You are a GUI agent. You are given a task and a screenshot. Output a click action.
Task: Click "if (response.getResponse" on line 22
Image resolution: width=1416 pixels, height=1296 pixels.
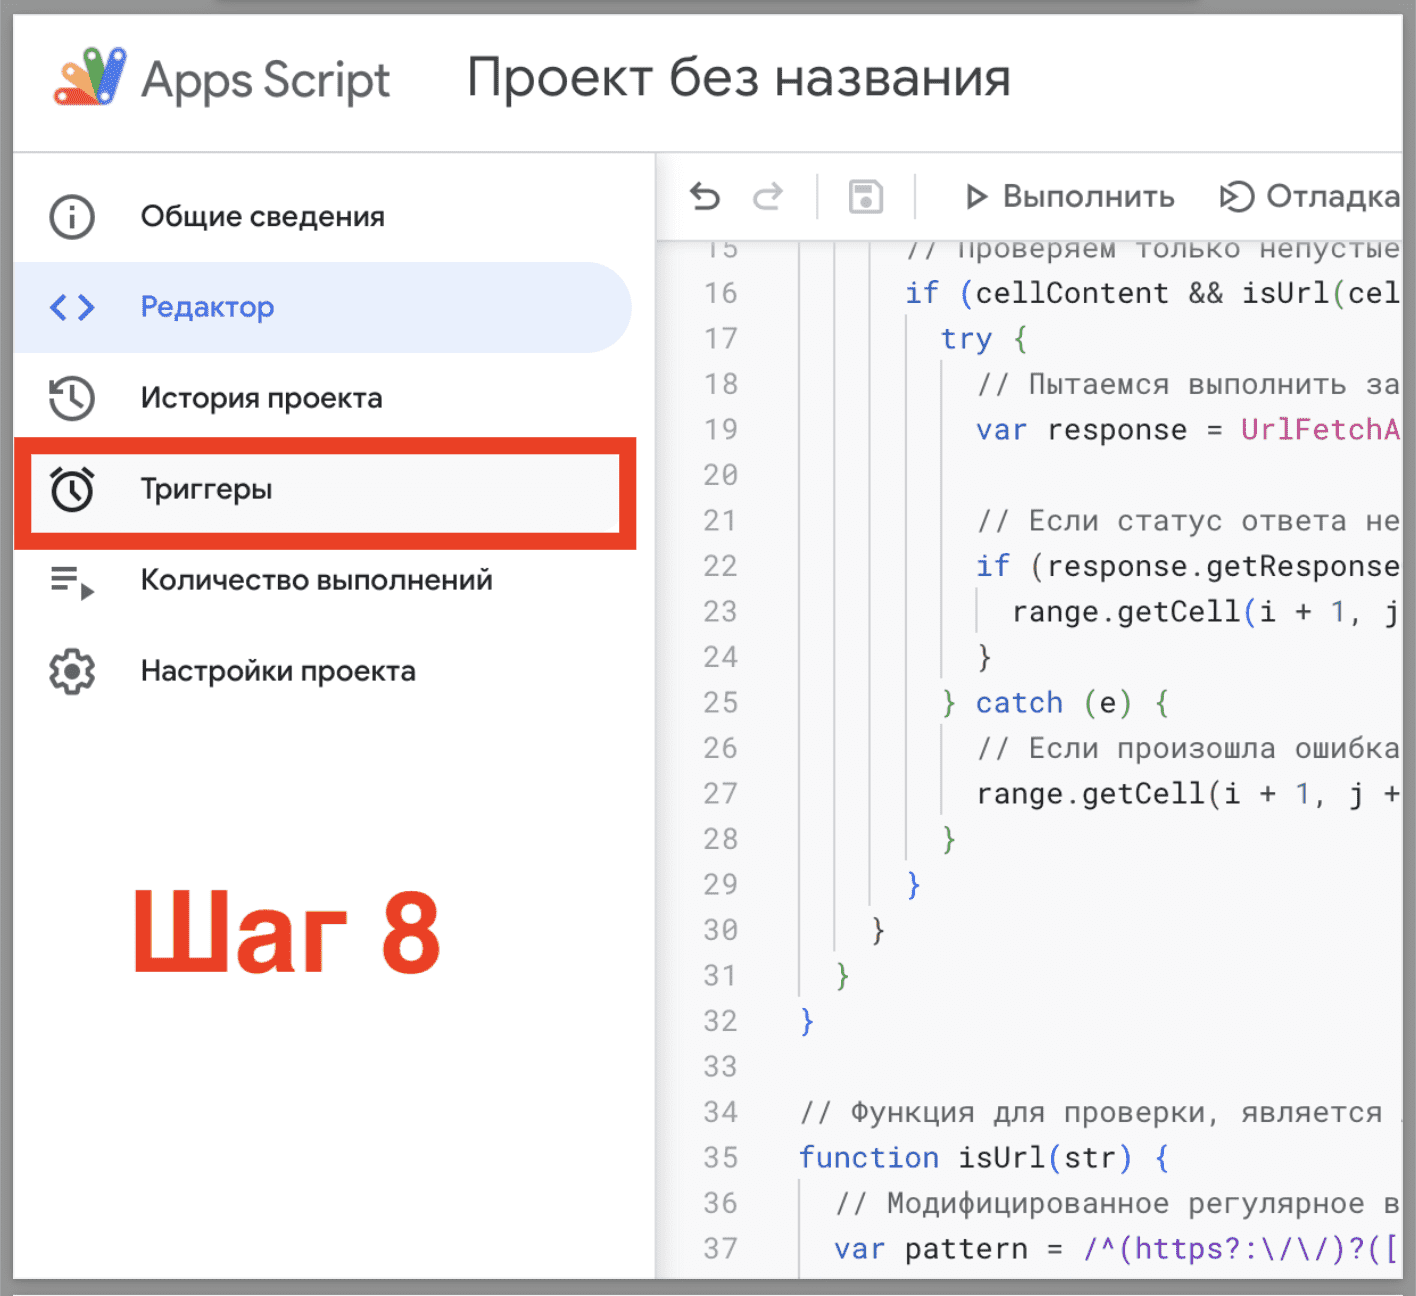pyautogui.click(x=1188, y=567)
